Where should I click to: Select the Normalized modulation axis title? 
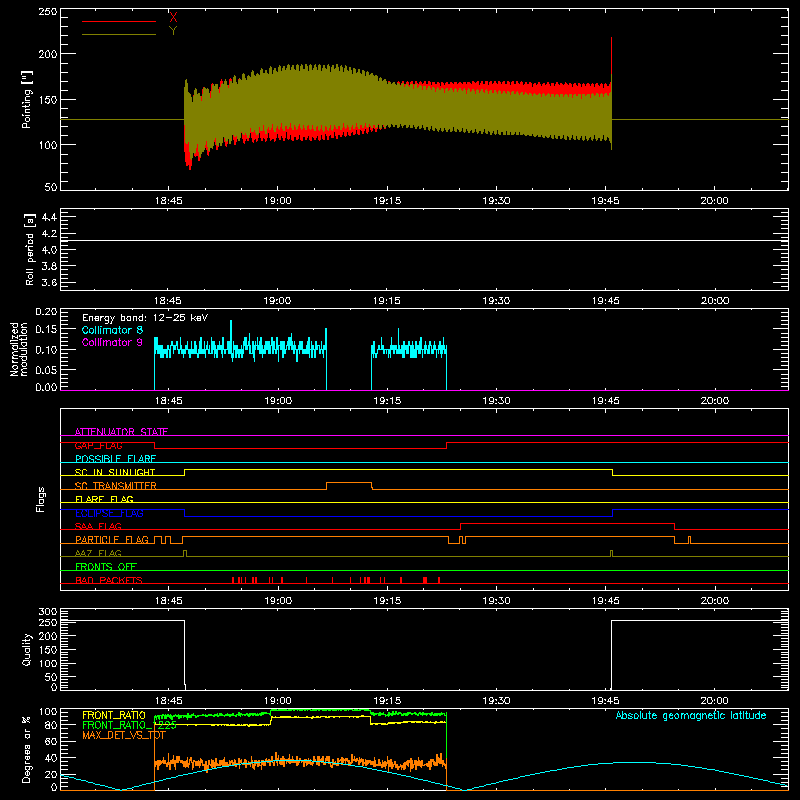[19, 349]
